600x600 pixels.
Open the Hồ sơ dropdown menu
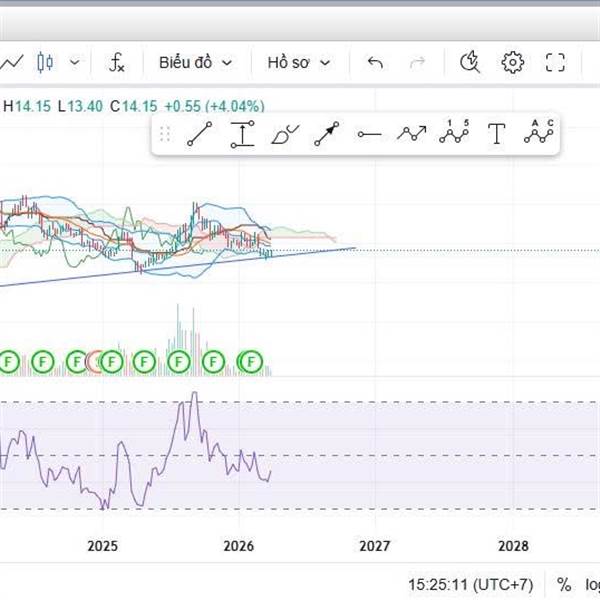298,63
